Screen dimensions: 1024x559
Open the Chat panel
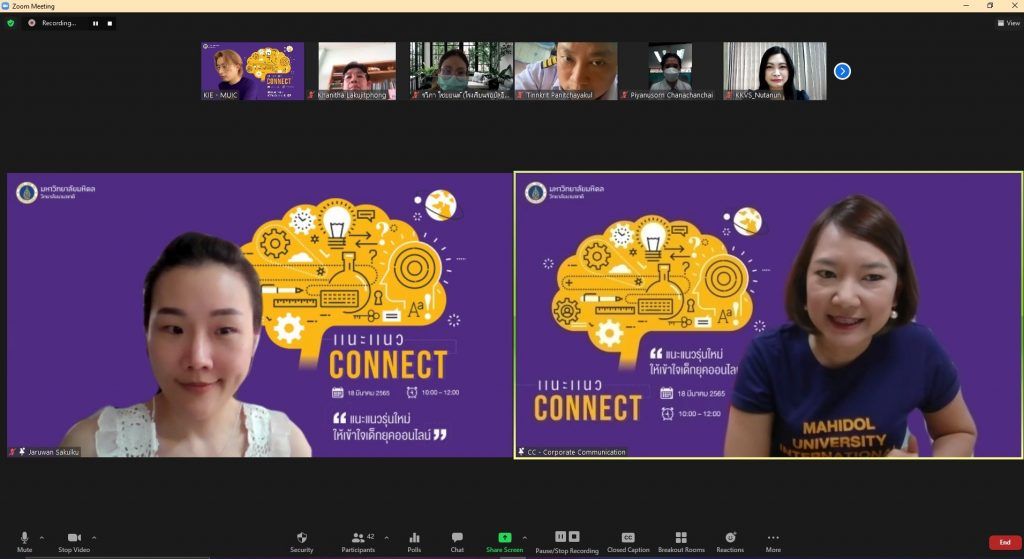coord(457,541)
